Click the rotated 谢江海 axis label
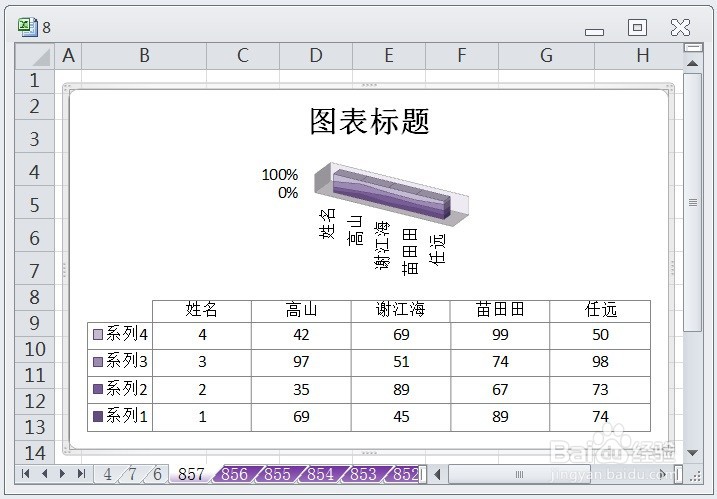 pos(382,245)
